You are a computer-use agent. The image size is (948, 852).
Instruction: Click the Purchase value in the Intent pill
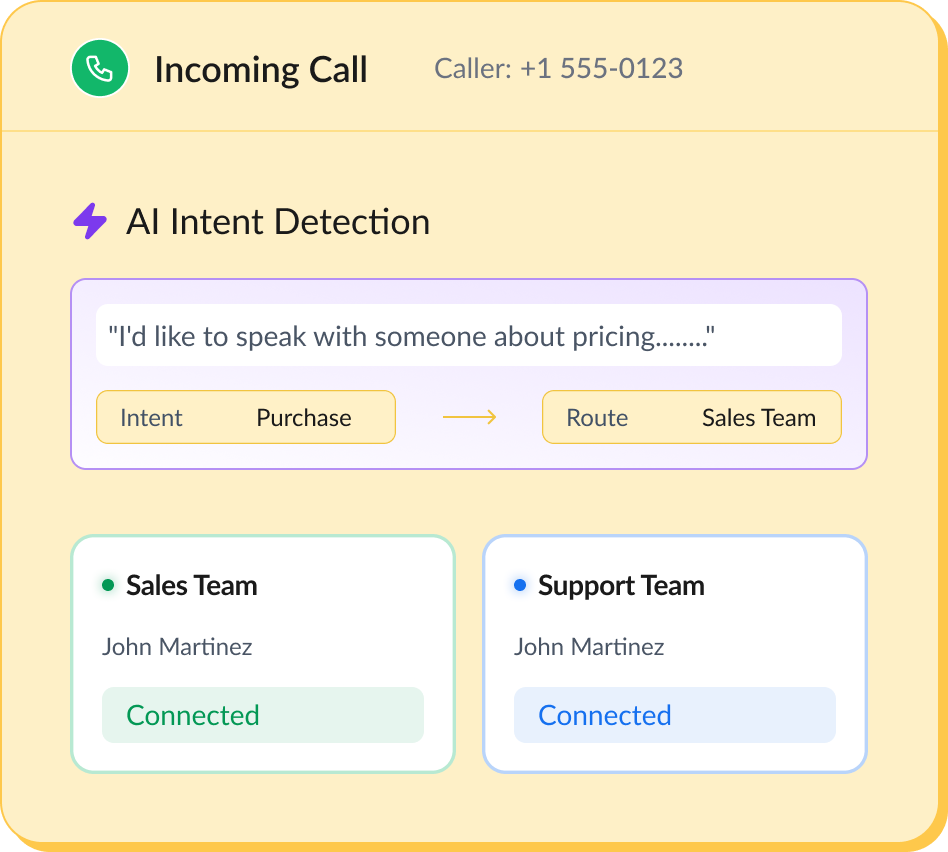(304, 418)
